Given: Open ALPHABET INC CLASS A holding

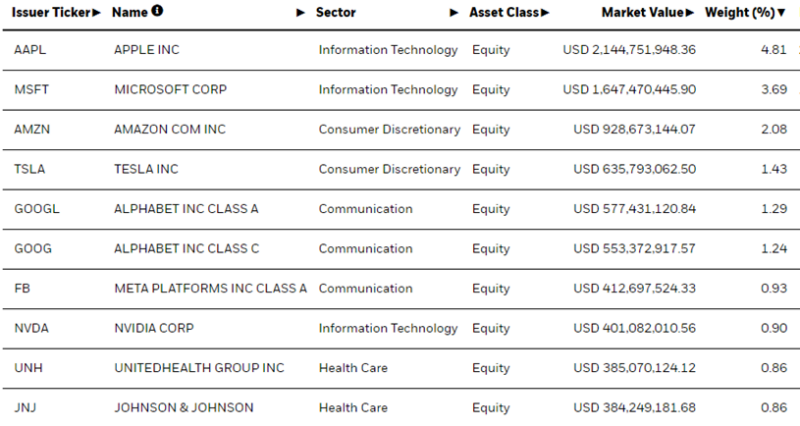Looking at the screenshot, I should coord(186,209).
